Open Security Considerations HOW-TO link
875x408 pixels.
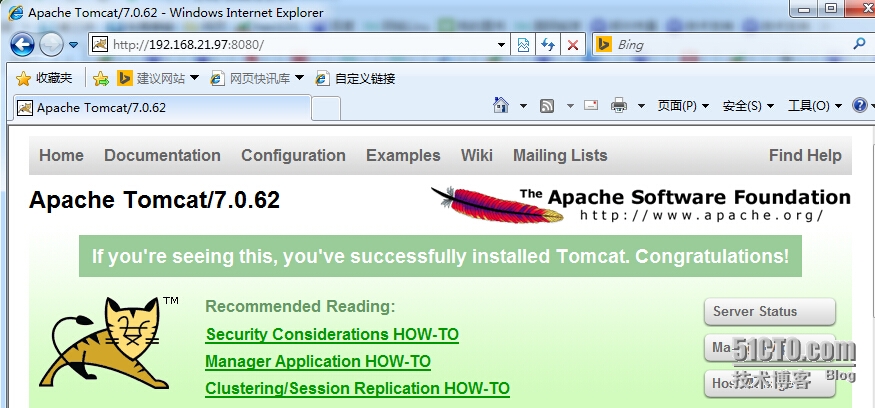click(x=333, y=334)
